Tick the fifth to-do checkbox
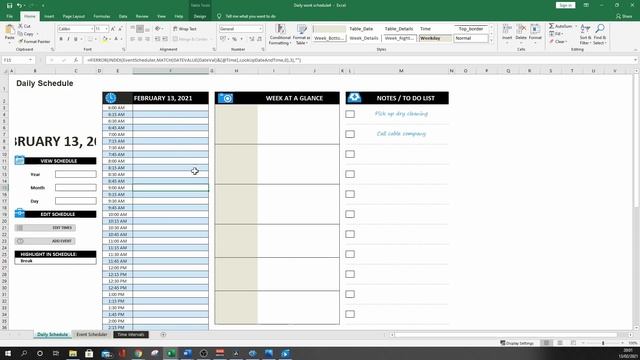The width and height of the screenshot is (640, 360). click(350, 194)
